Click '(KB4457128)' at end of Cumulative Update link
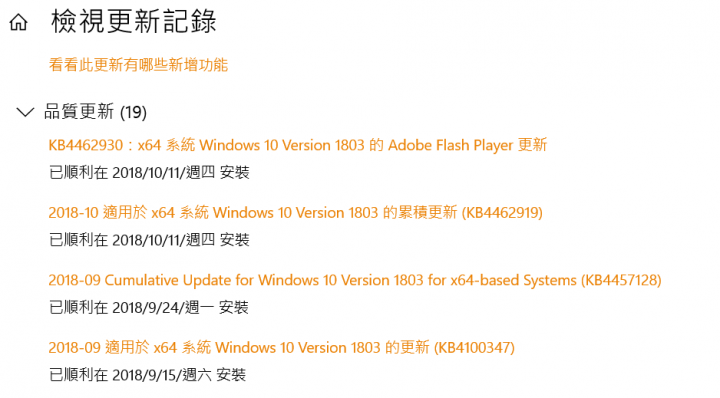Viewport: 720px width, 398px height. (x=621, y=280)
